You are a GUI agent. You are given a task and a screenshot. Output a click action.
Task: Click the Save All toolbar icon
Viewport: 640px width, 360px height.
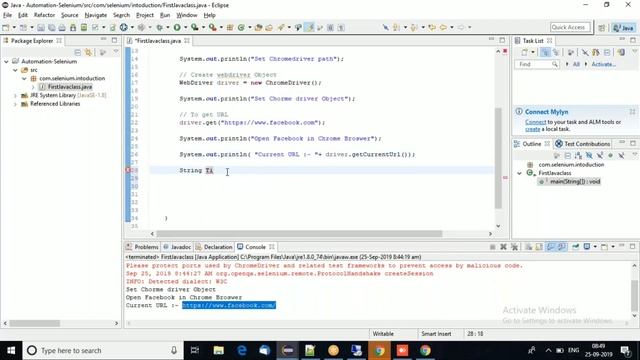tap(51, 27)
